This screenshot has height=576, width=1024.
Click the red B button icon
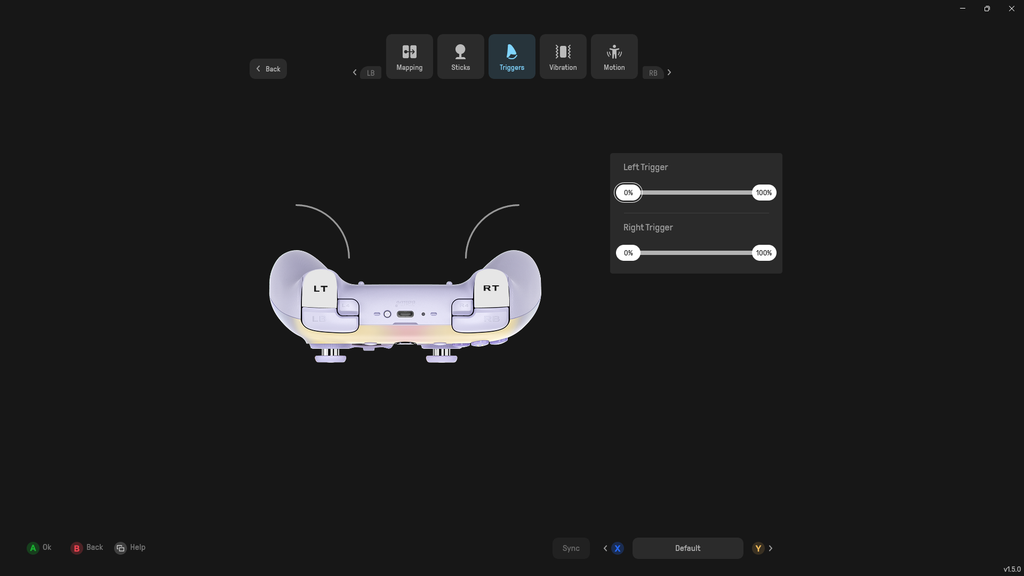pyautogui.click(x=76, y=548)
